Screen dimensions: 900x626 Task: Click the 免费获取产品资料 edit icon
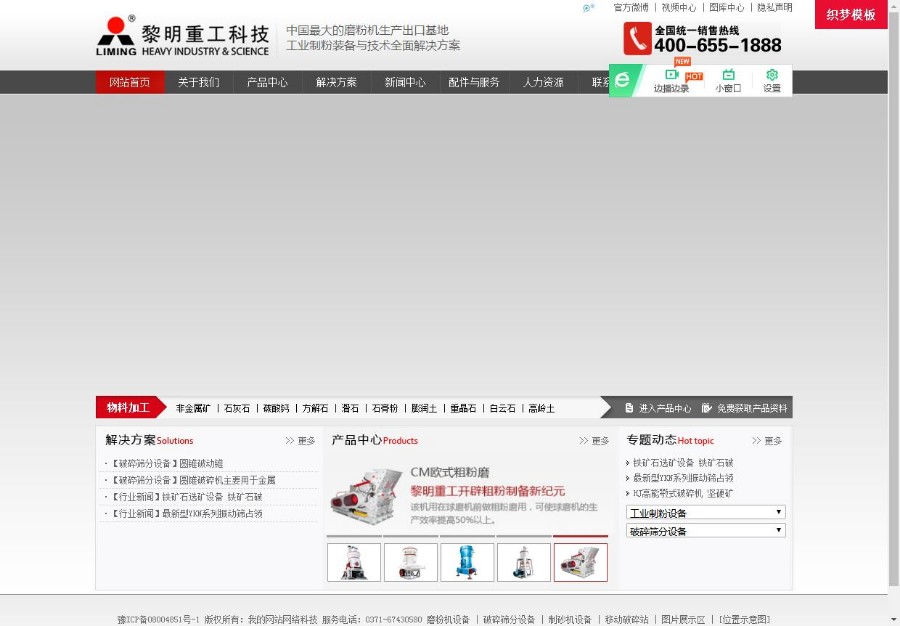[x=707, y=408]
